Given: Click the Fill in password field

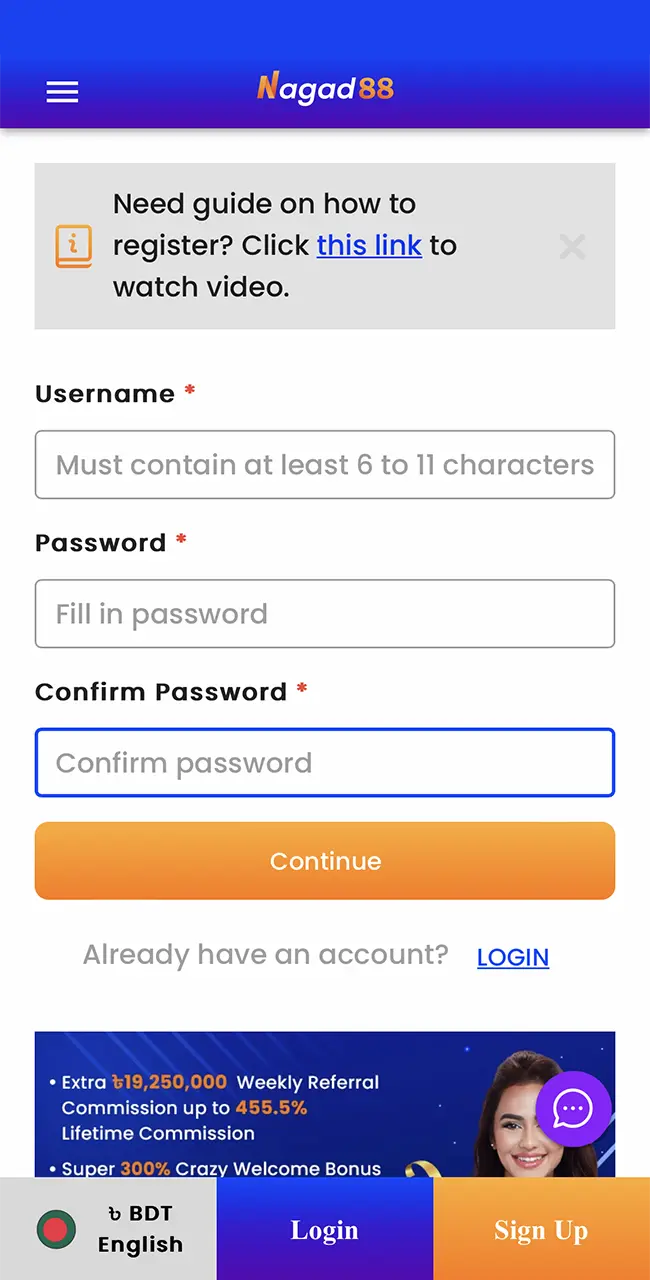Looking at the screenshot, I should 324,613.
